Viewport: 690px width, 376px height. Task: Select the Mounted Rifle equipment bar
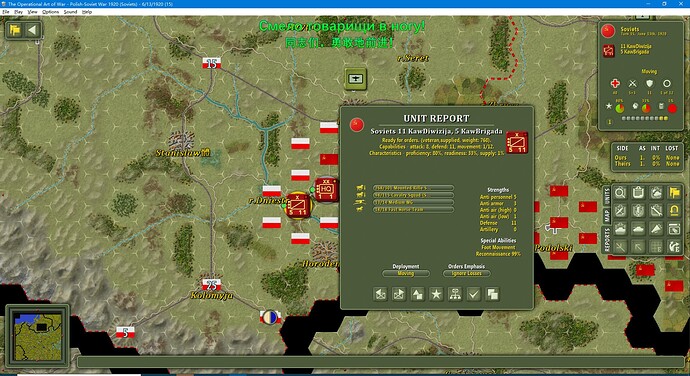(x=413, y=188)
